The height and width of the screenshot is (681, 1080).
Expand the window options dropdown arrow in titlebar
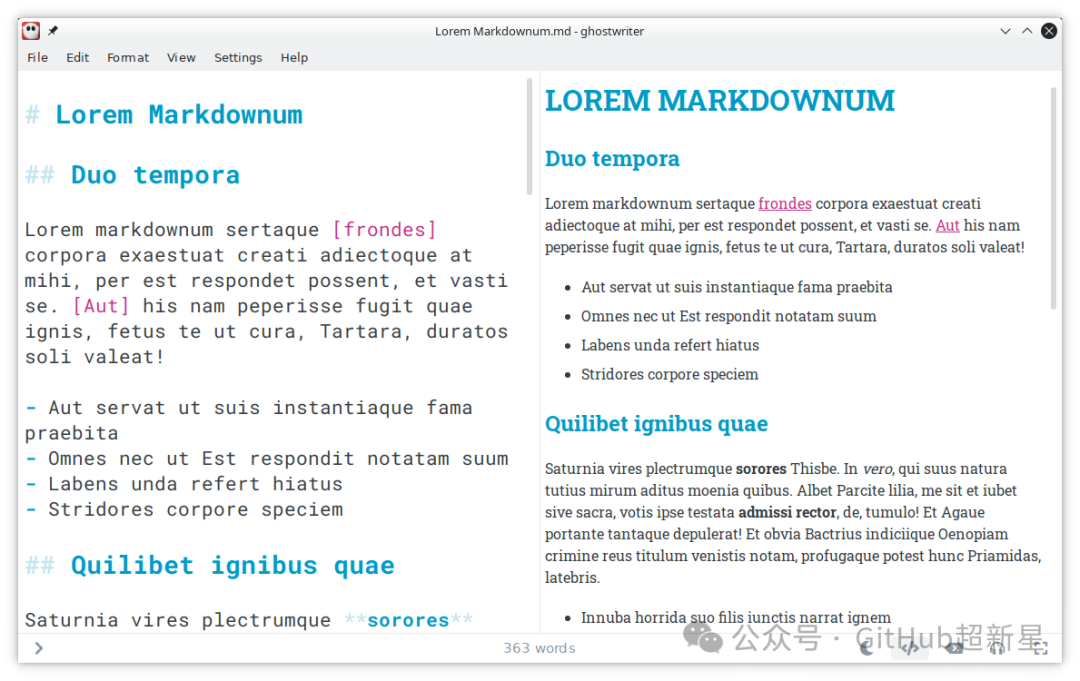pos(1005,30)
